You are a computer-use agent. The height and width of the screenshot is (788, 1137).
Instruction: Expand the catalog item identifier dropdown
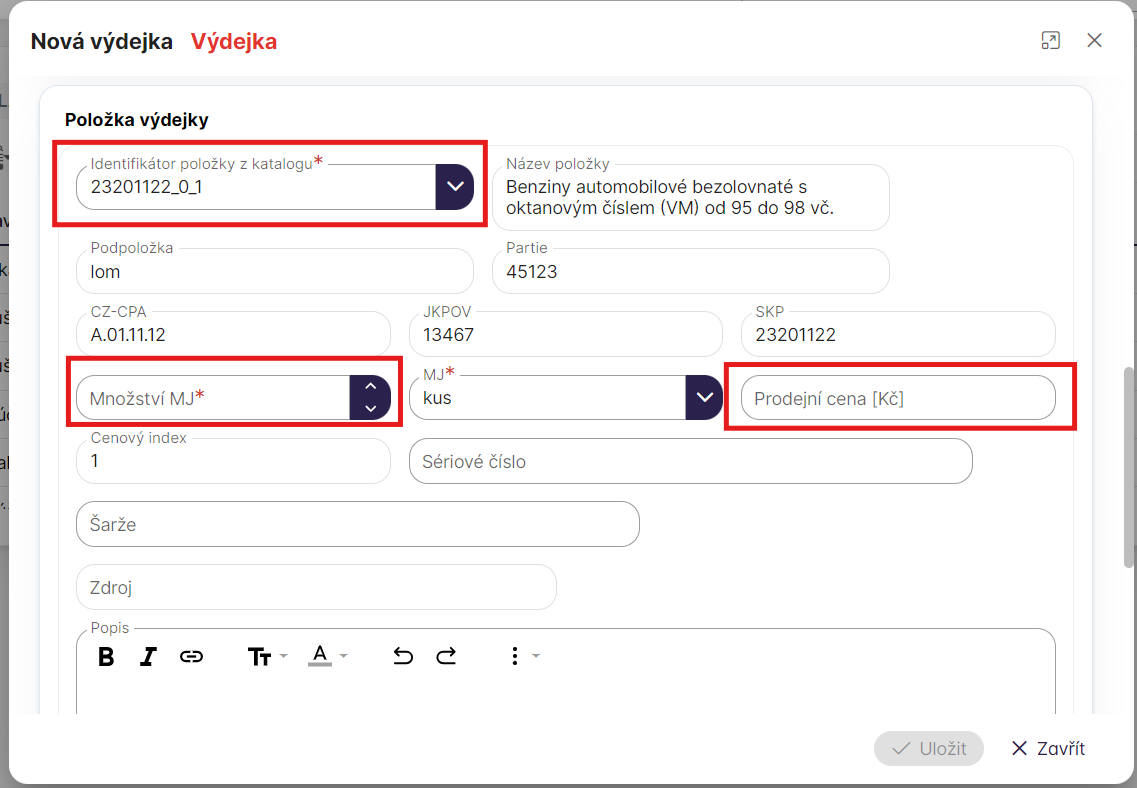[x=455, y=186]
